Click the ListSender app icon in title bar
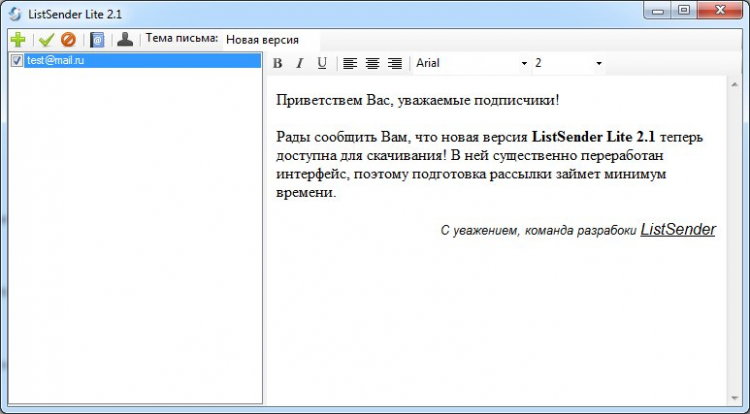The height and width of the screenshot is (414, 750). pyautogui.click(x=15, y=14)
